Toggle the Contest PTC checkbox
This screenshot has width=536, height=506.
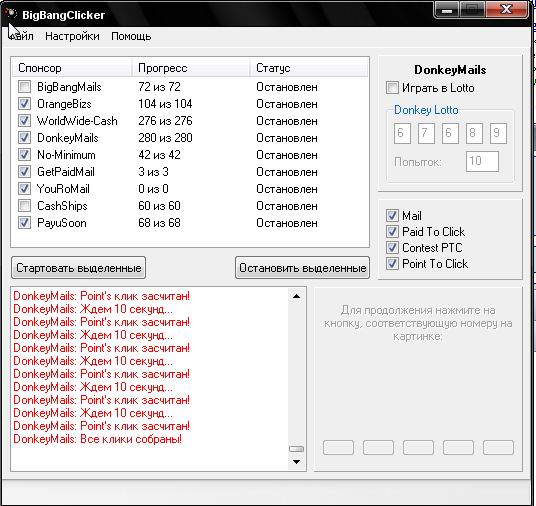click(x=392, y=248)
